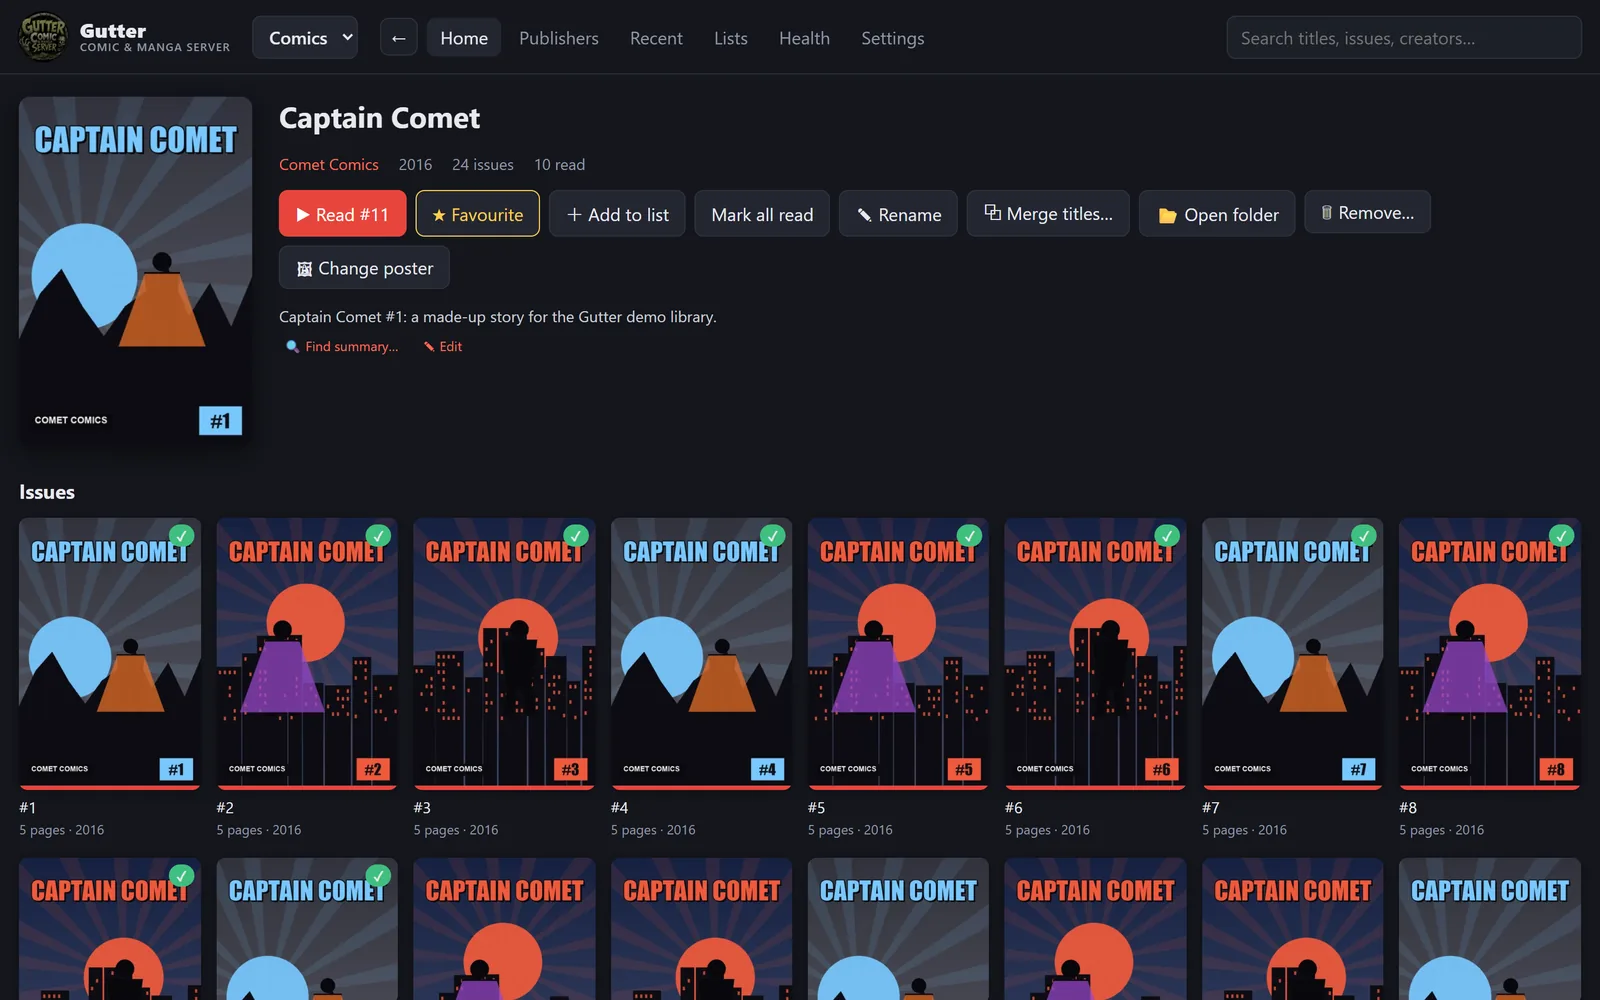Click the Remove... button

point(1367,212)
